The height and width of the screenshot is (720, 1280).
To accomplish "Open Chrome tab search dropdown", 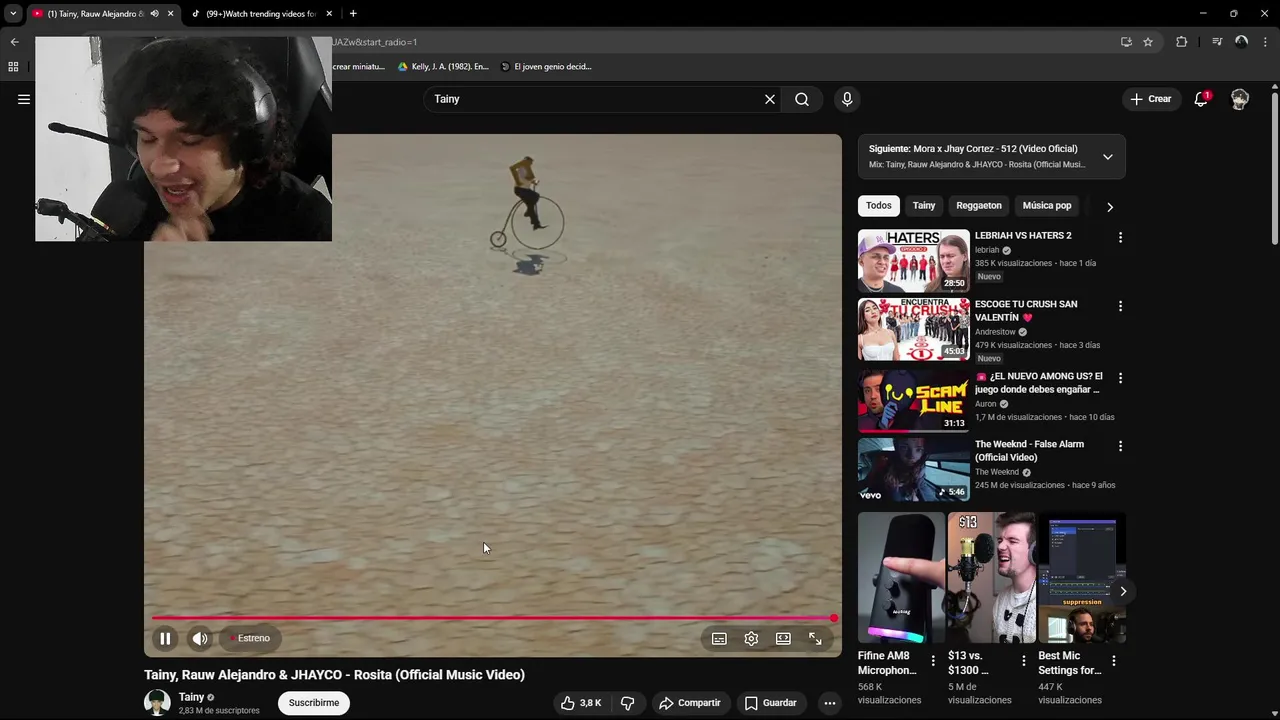I will click(13, 14).
